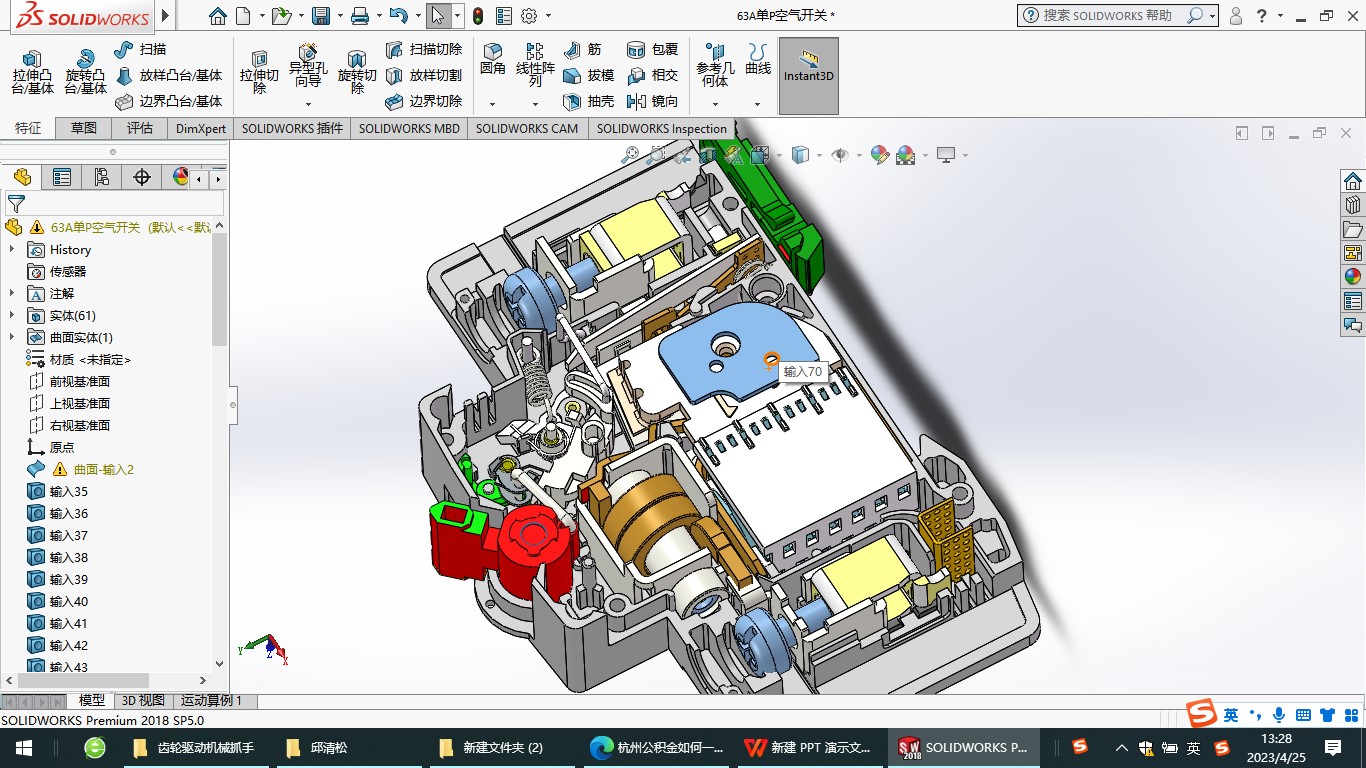
Task: Choose the 旋转切除 revolved cut tool
Action: (357, 72)
